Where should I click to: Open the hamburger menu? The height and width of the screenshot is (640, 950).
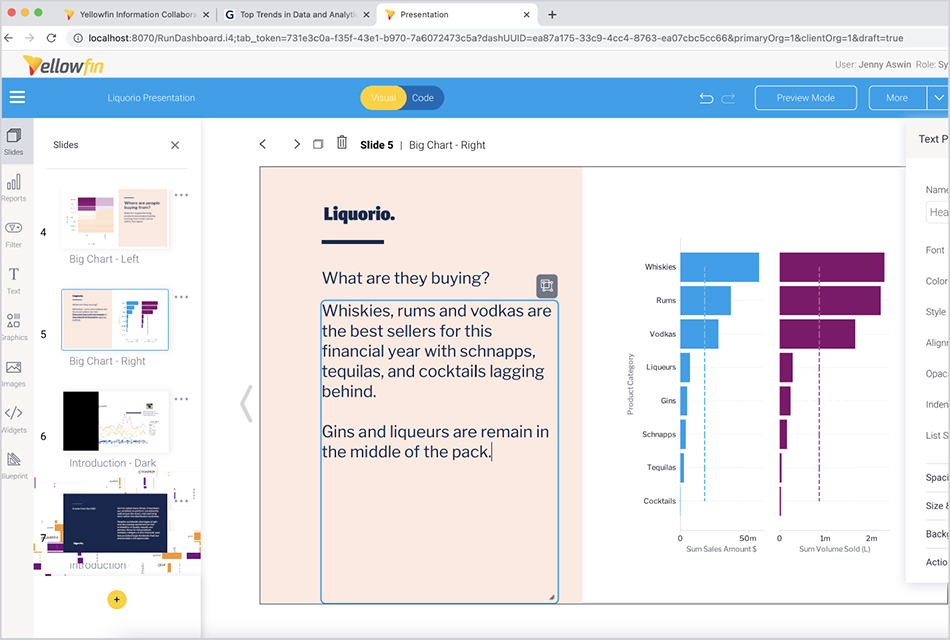tap(17, 98)
